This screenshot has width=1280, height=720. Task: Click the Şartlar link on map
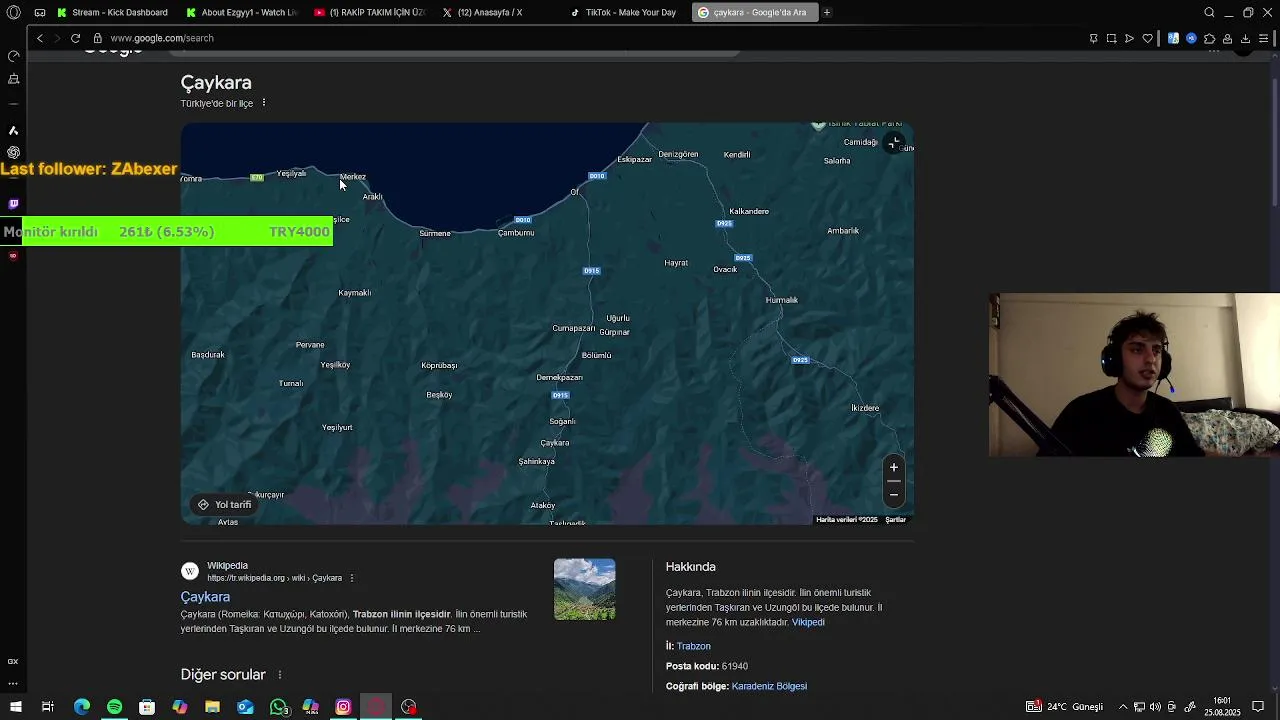click(x=896, y=520)
